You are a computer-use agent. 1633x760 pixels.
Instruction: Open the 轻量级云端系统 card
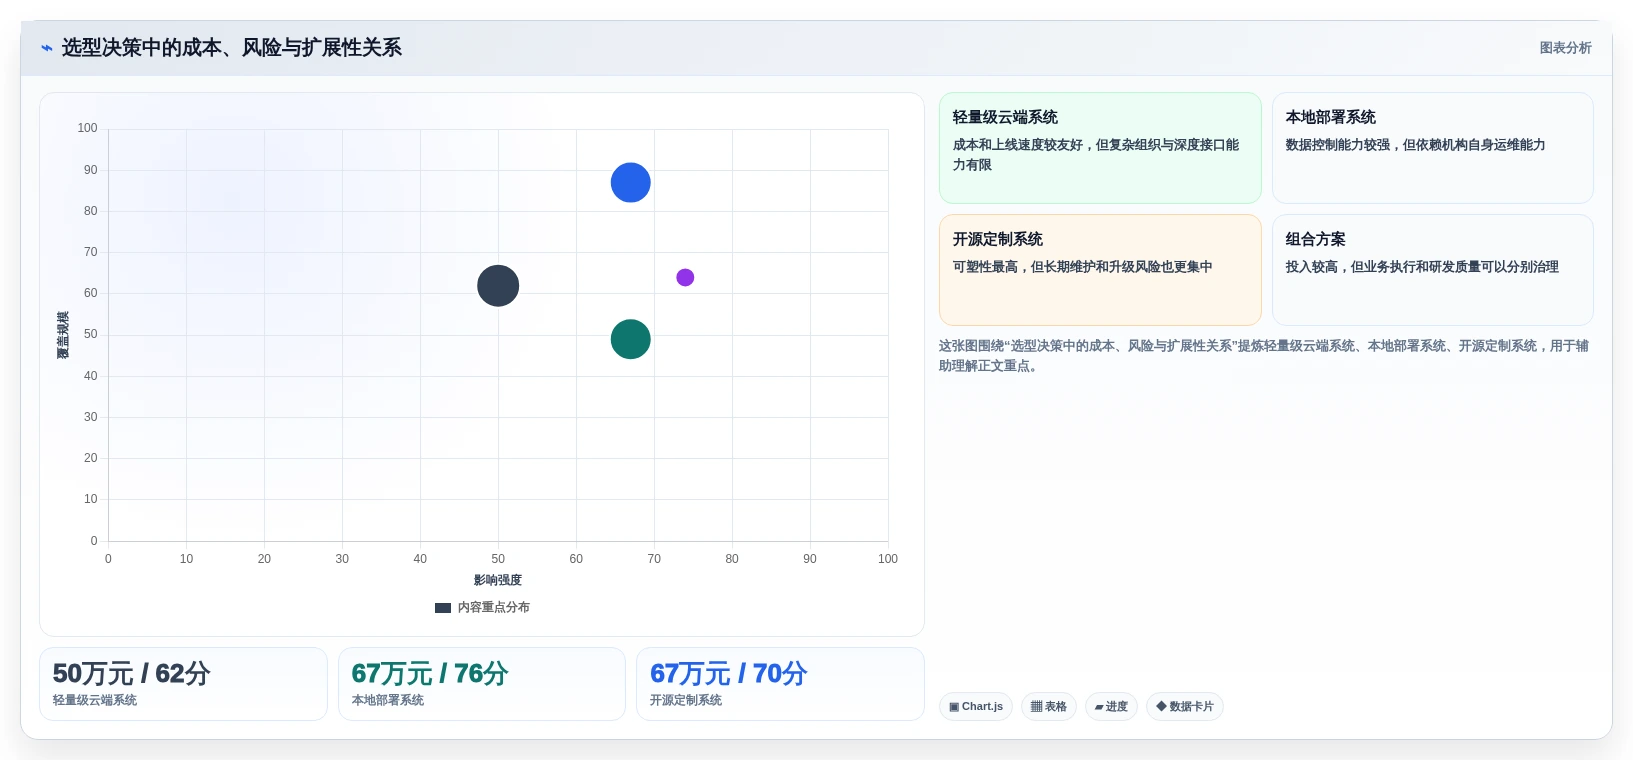1100,148
